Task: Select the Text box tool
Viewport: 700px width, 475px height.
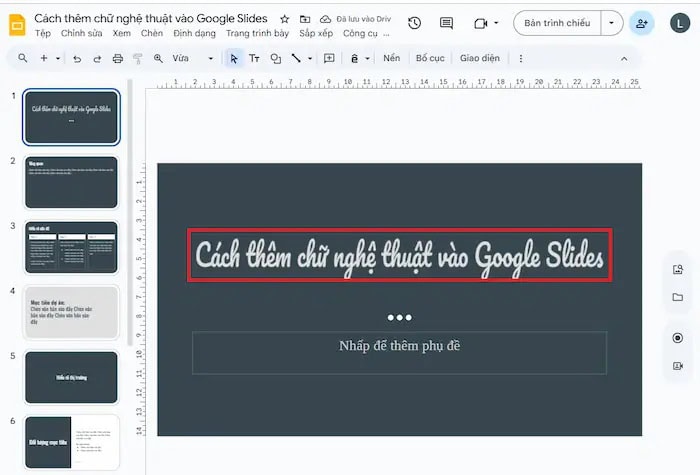Action: (254, 58)
